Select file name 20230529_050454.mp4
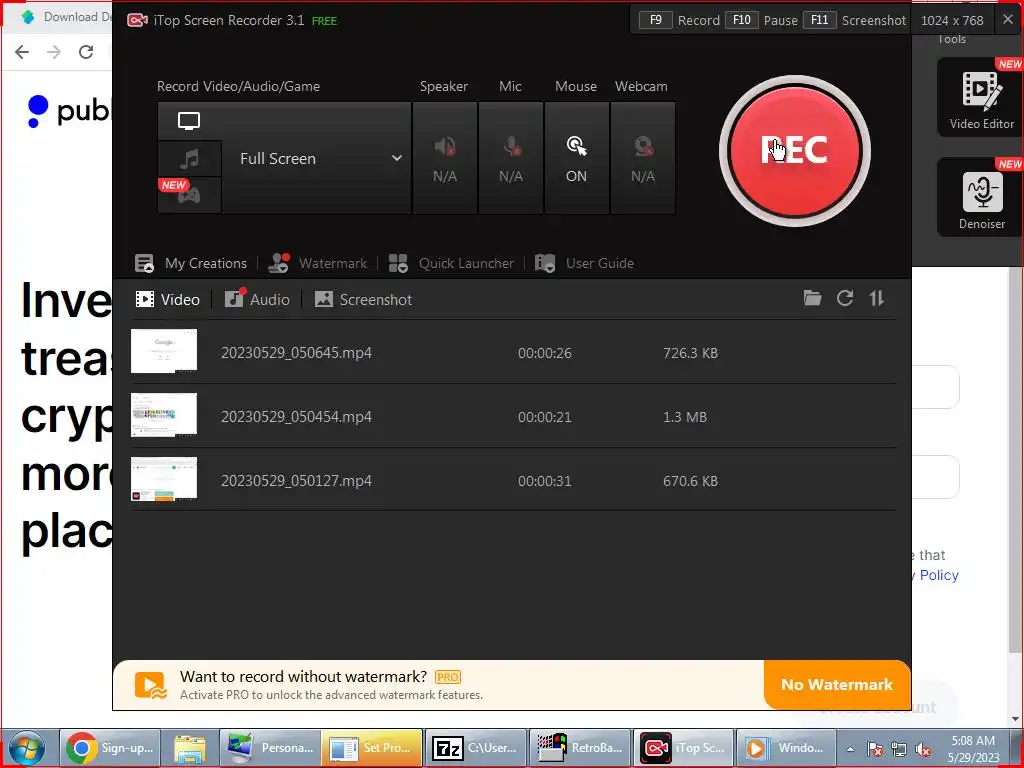Image resolution: width=1024 pixels, height=768 pixels. pyautogui.click(x=296, y=417)
